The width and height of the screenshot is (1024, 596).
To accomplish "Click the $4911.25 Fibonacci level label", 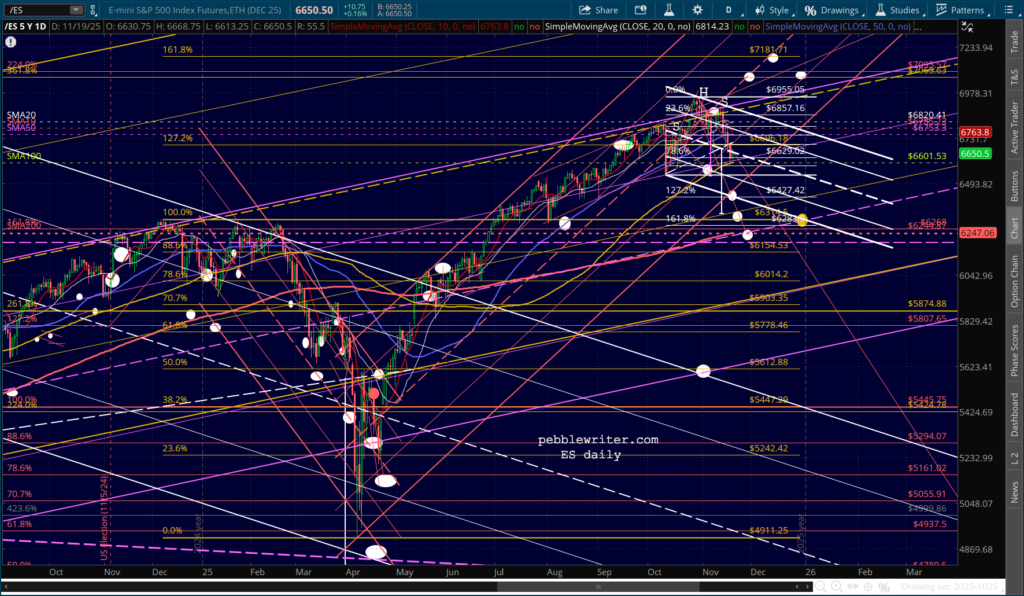I will [769, 531].
